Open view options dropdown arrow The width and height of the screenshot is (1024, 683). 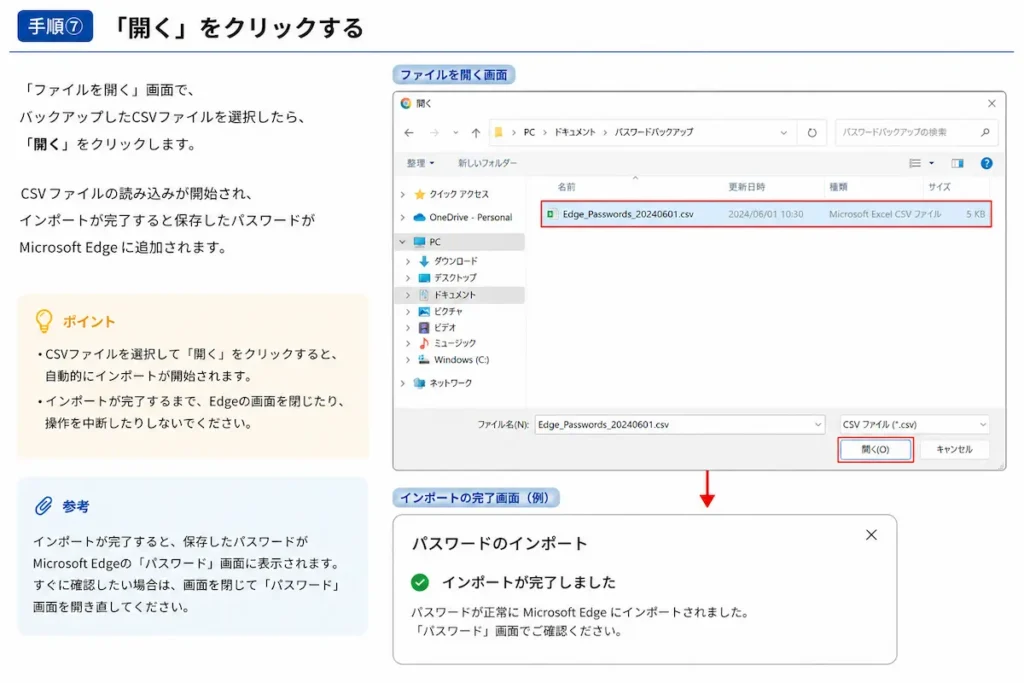pos(931,163)
